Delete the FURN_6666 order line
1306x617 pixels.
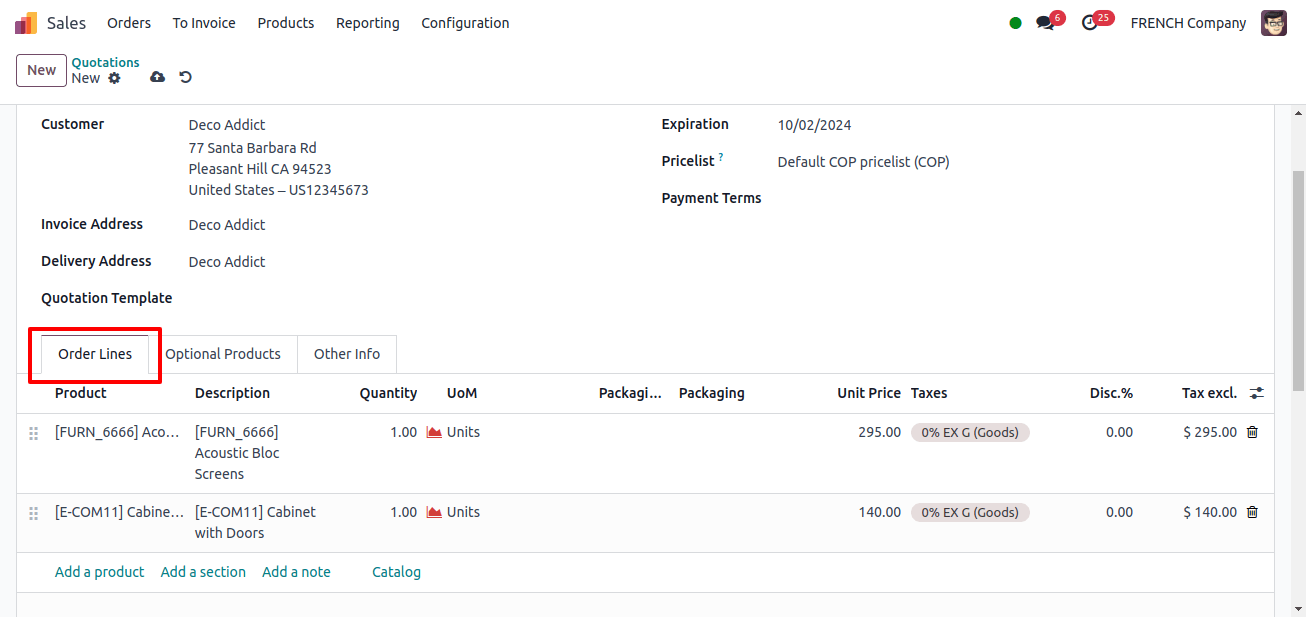(1252, 432)
